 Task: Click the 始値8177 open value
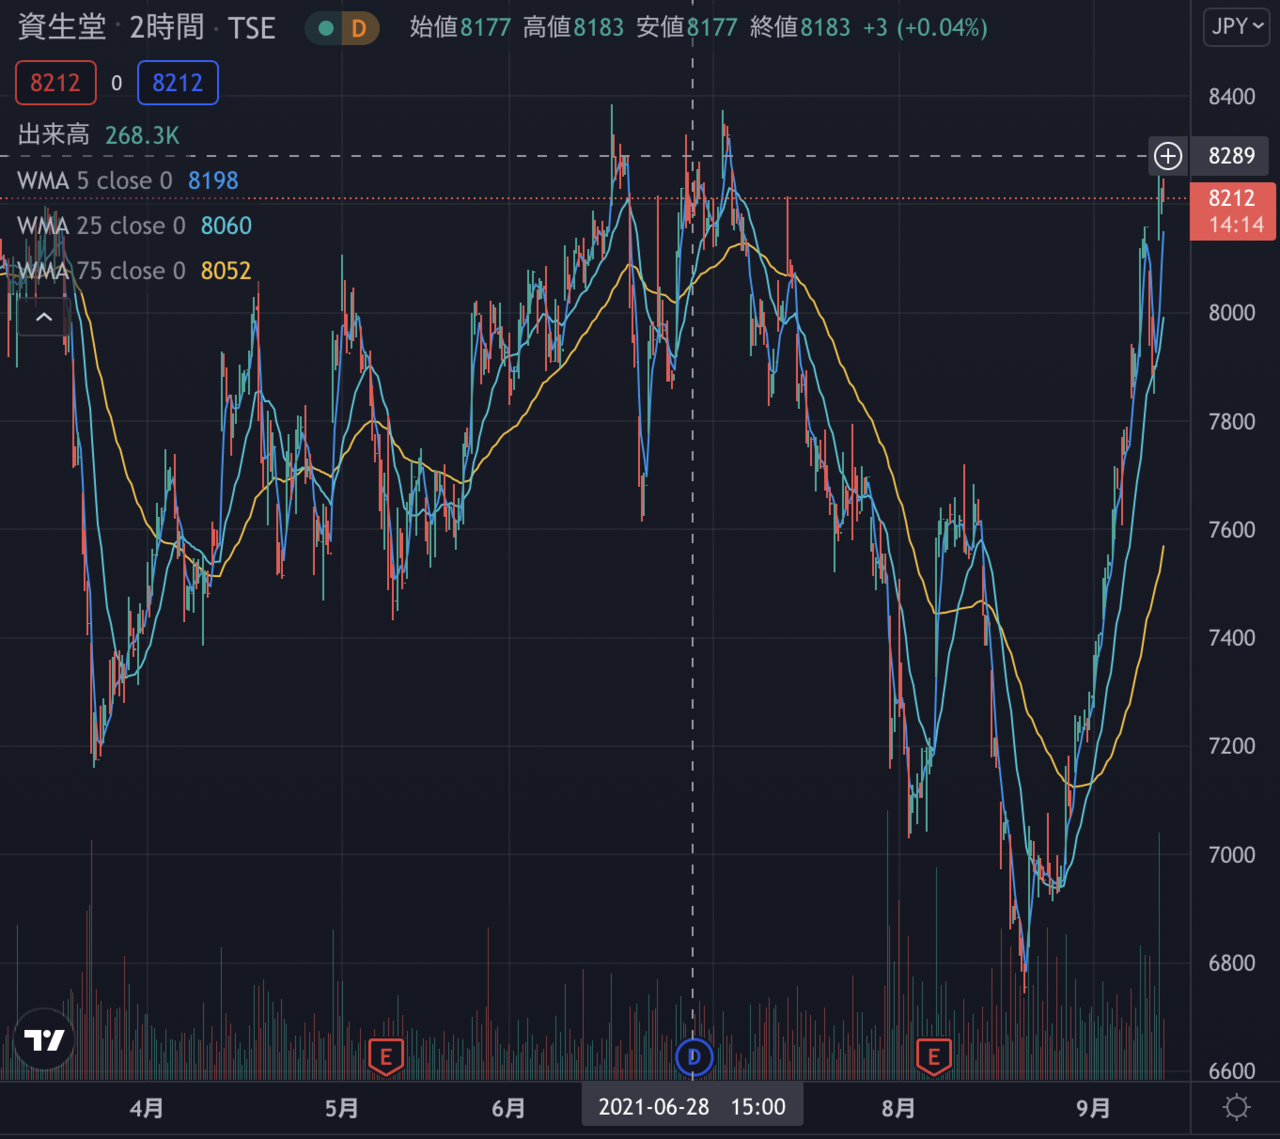tap(460, 28)
